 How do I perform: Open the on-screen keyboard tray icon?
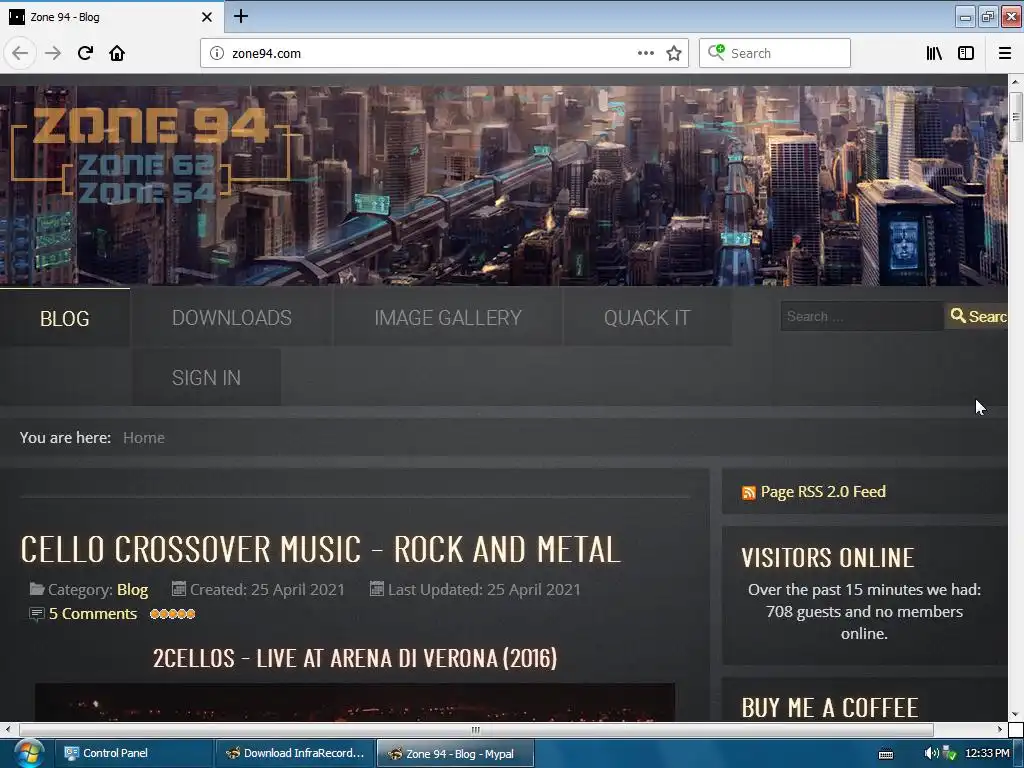pyautogui.click(x=886, y=754)
